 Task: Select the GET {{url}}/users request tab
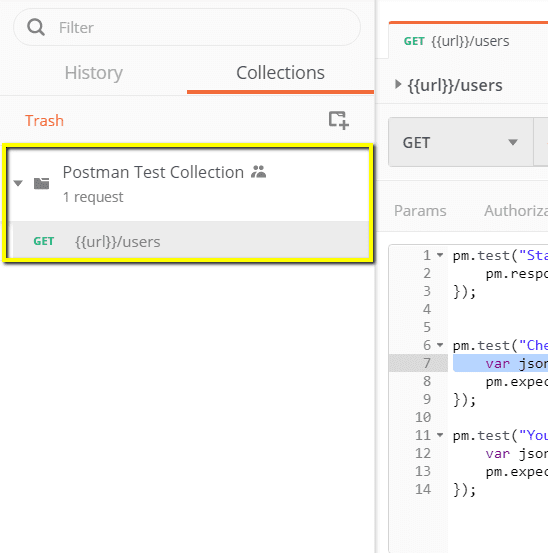(x=469, y=41)
